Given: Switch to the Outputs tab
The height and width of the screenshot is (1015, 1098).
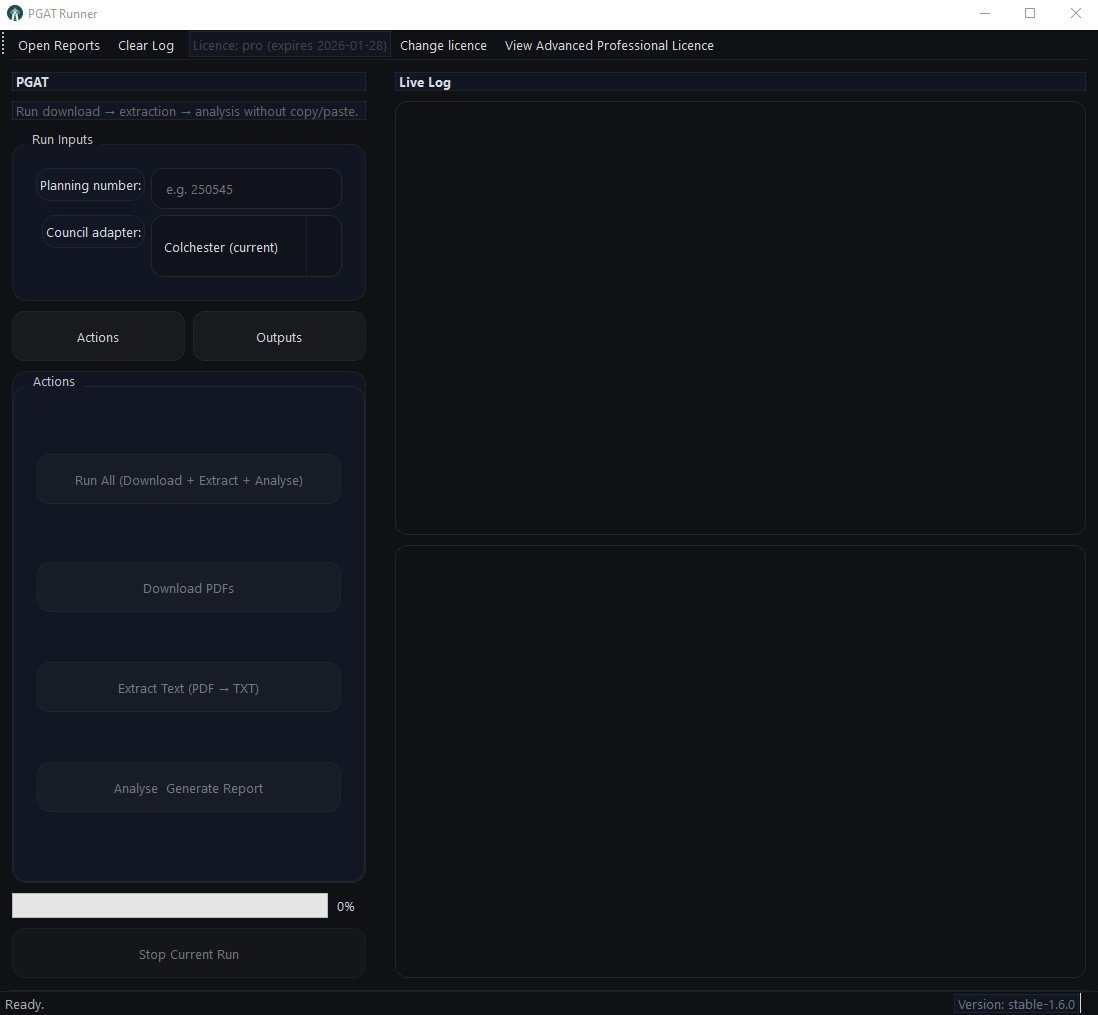Looking at the screenshot, I should point(279,337).
